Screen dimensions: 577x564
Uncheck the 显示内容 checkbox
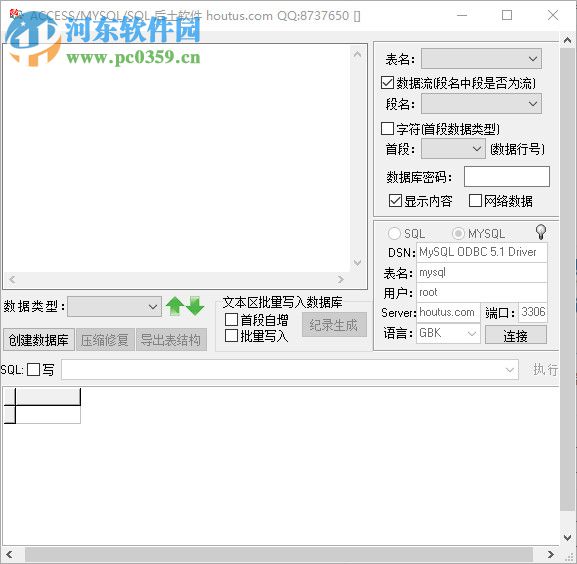point(395,201)
